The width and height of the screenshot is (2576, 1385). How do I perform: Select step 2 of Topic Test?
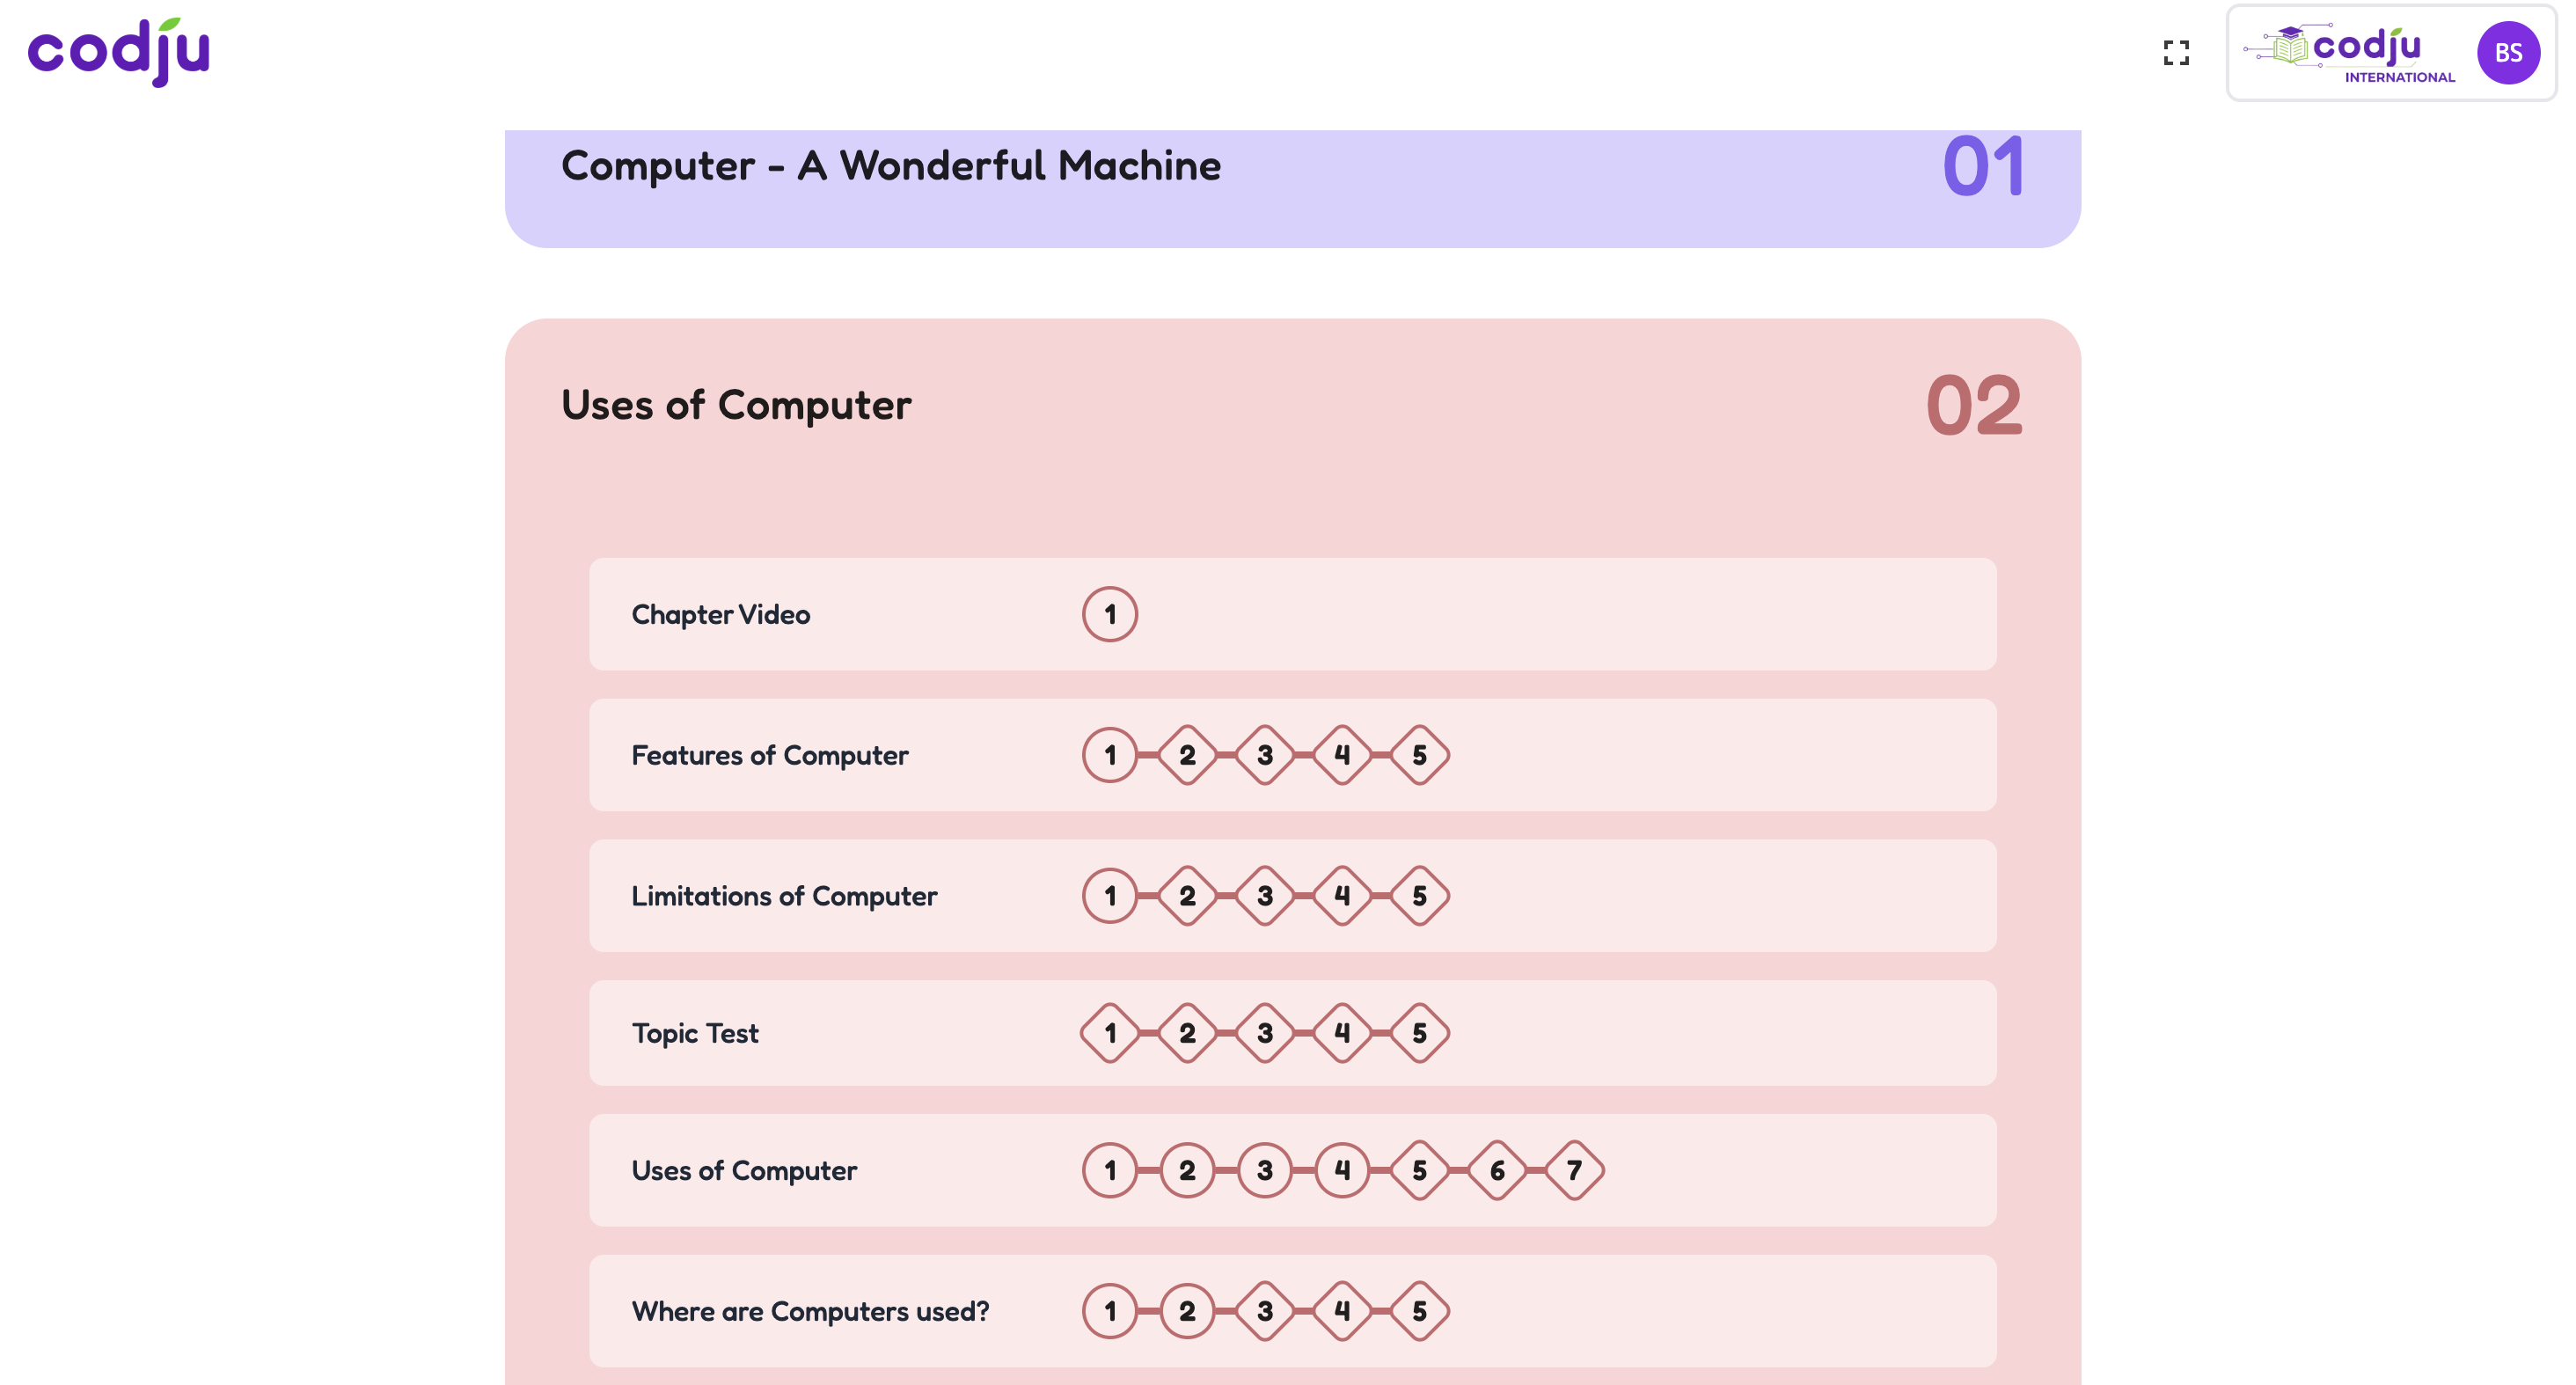pos(1187,1033)
